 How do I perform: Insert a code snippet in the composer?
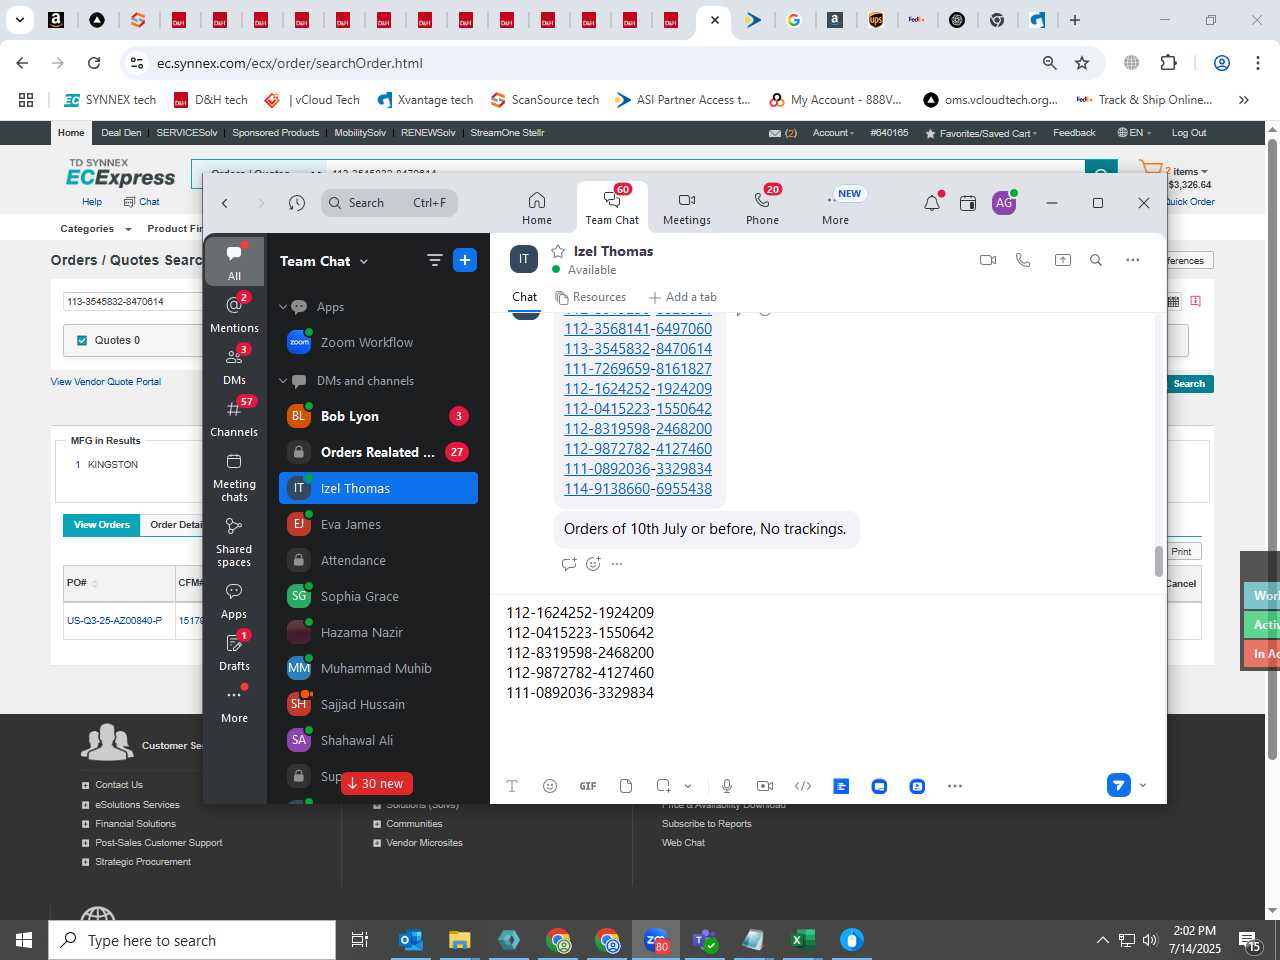[x=803, y=786]
